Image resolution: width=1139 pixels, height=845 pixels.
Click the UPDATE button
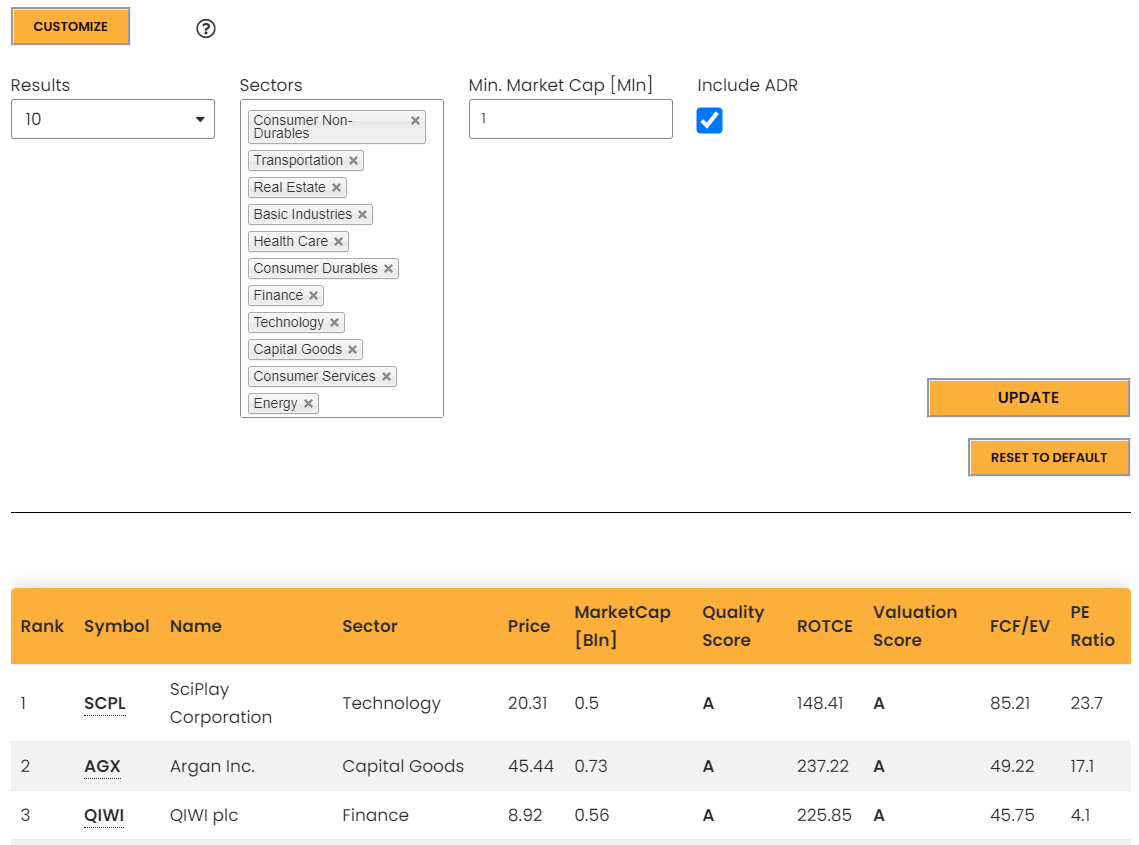tap(1028, 397)
